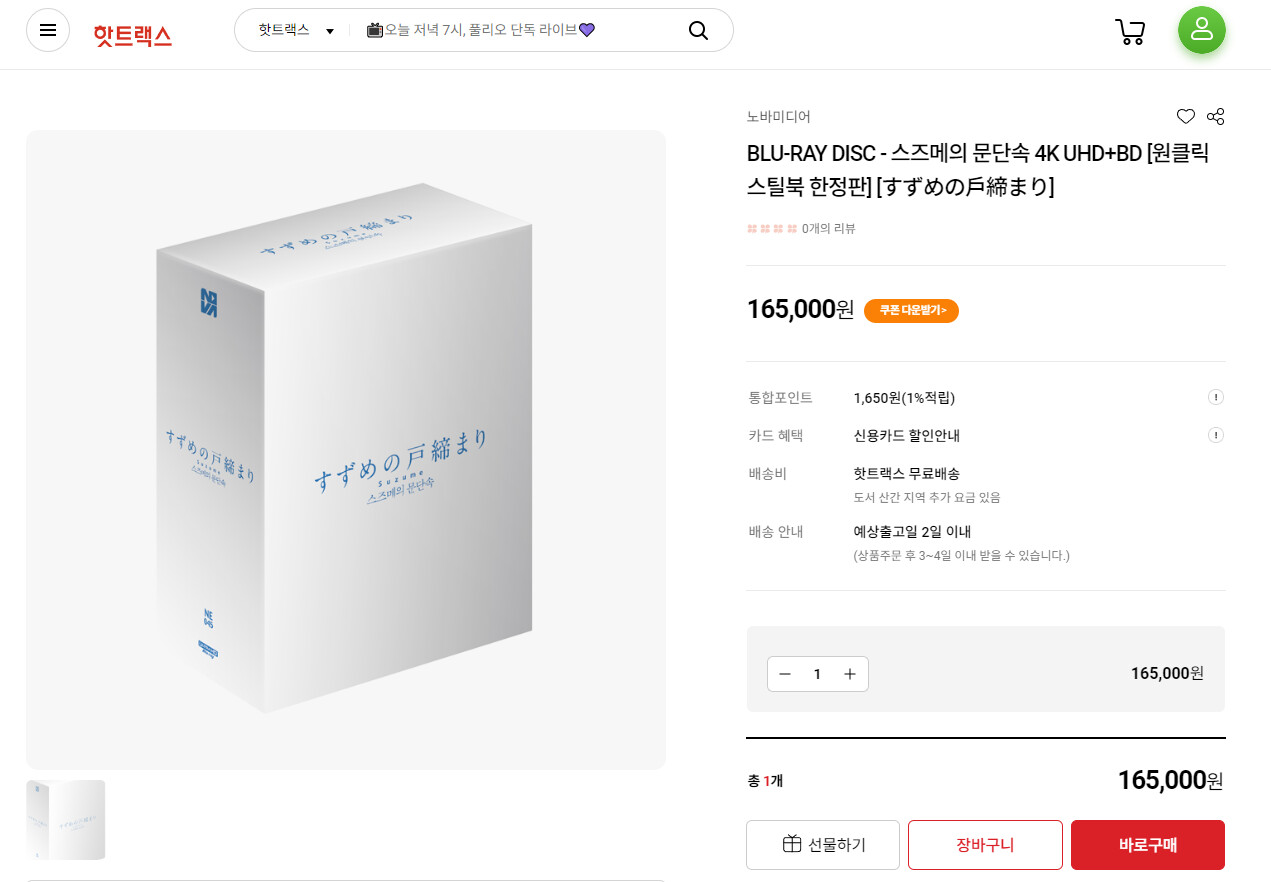1271x882 pixels.
Task: Select the product thumbnail image
Action: [66, 820]
